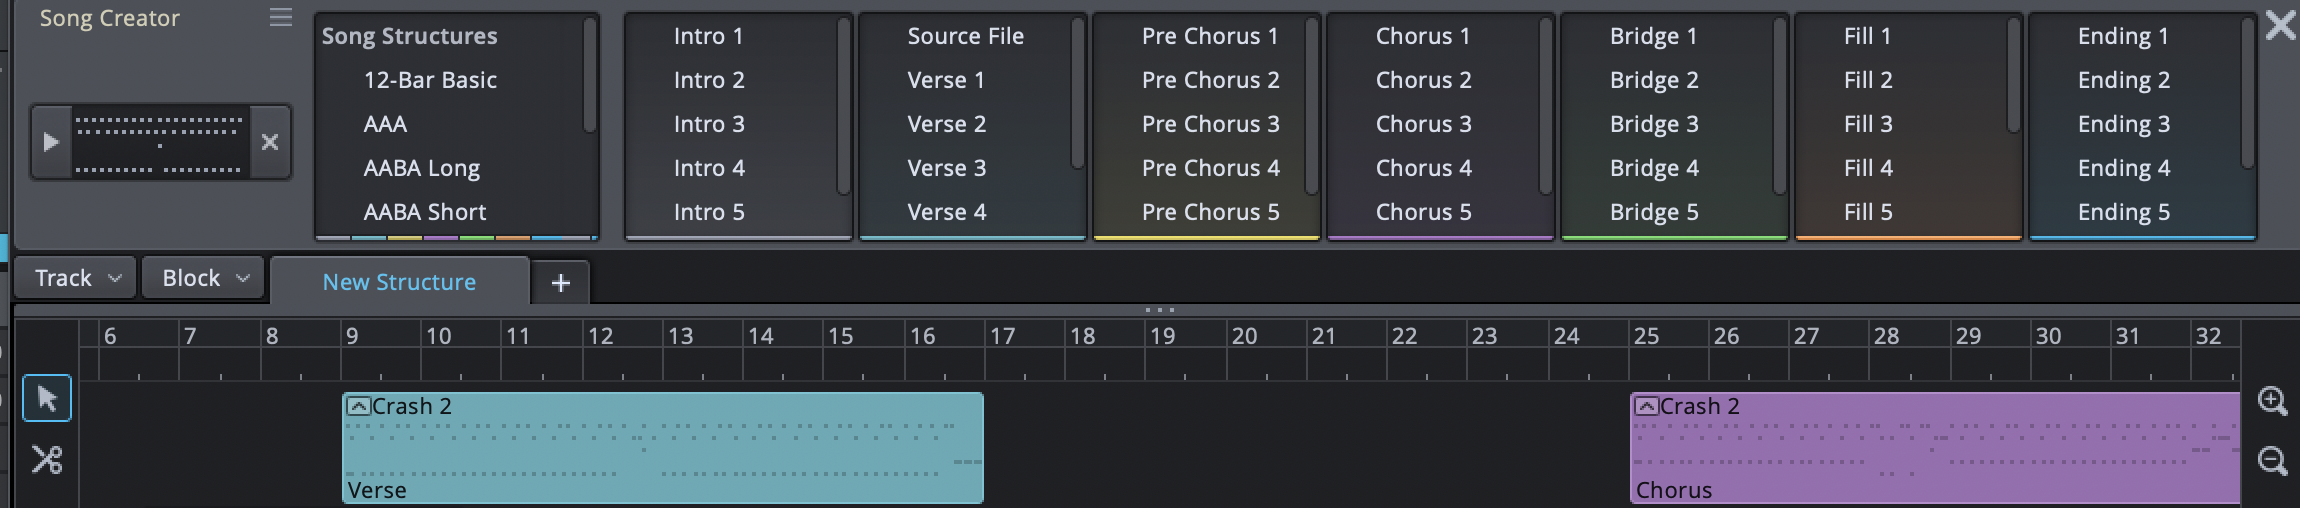Image resolution: width=2300 pixels, height=508 pixels.
Task: Add a new structure tab
Action: (x=560, y=283)
